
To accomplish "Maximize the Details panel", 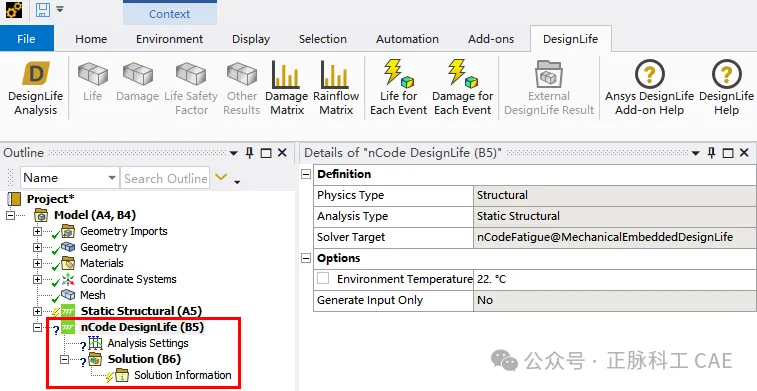I will [x=728, y=154].
